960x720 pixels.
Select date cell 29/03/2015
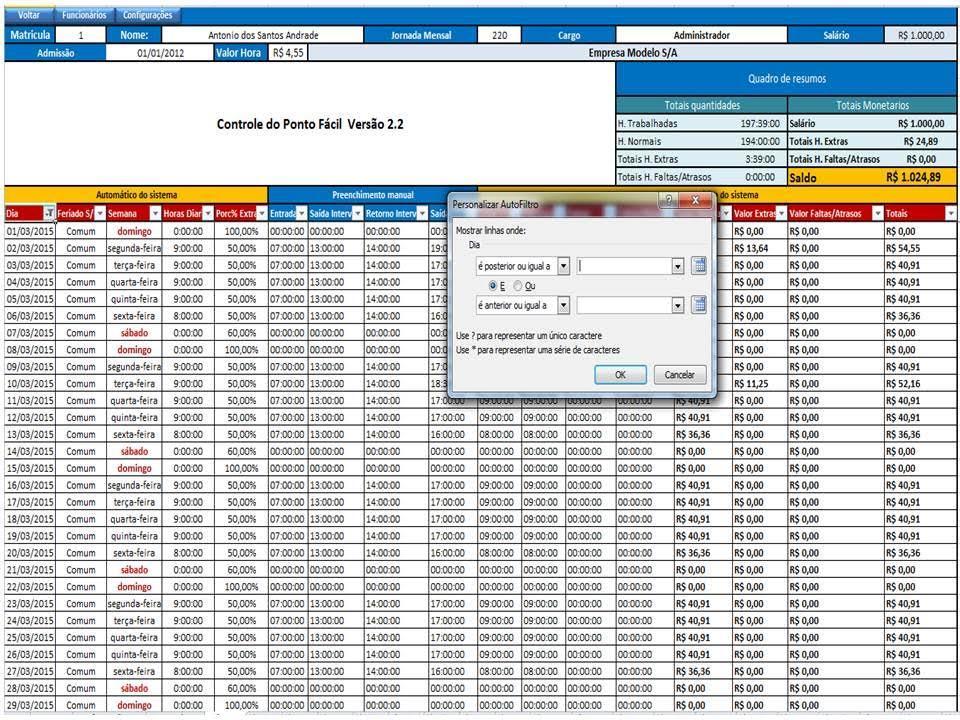[x=30, y=705]
